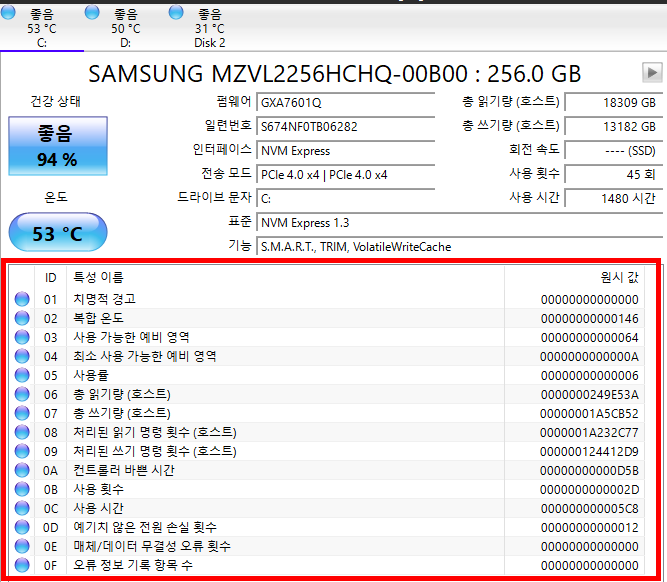Click the drive letter field C:
Screen dimensions: 667x582
point(345,199)
